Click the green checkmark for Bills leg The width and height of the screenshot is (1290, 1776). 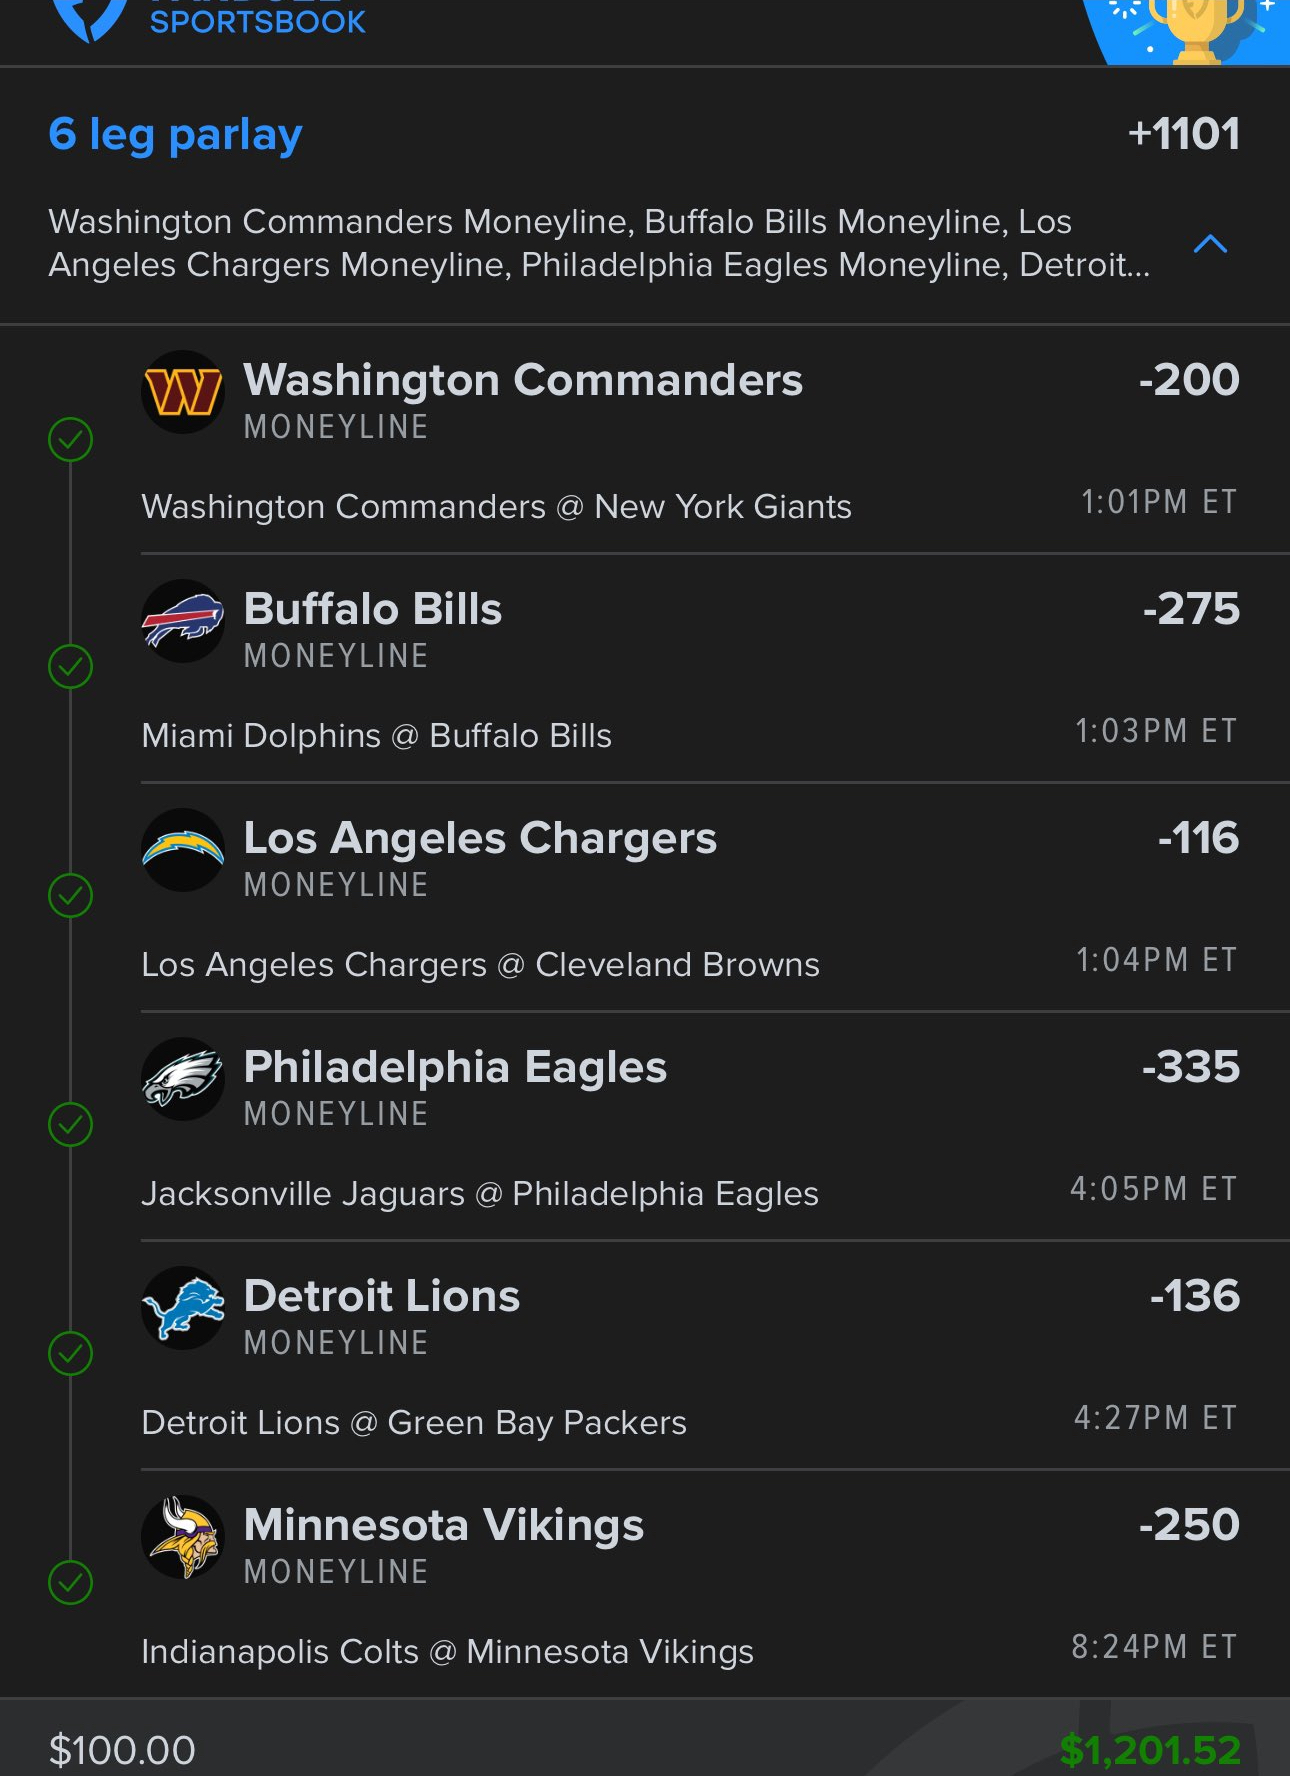point(71,666)
